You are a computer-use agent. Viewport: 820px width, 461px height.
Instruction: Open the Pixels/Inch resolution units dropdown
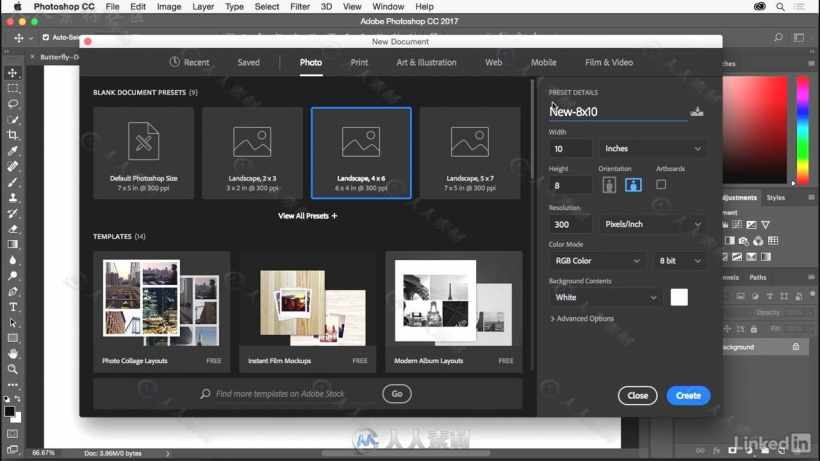point(652,224)
